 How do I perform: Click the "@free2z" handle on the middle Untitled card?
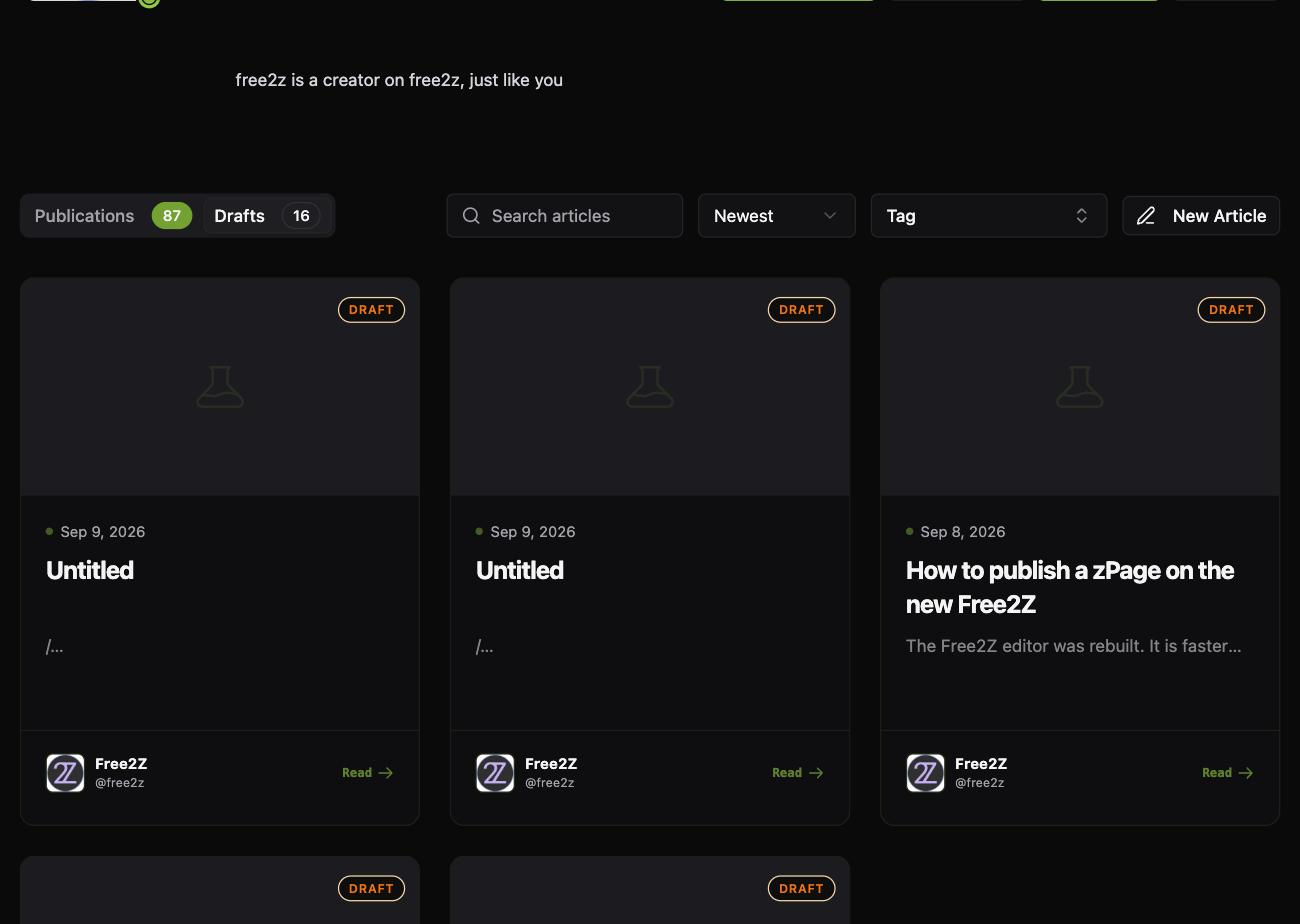pyautogui.click(x=550, y=783)
